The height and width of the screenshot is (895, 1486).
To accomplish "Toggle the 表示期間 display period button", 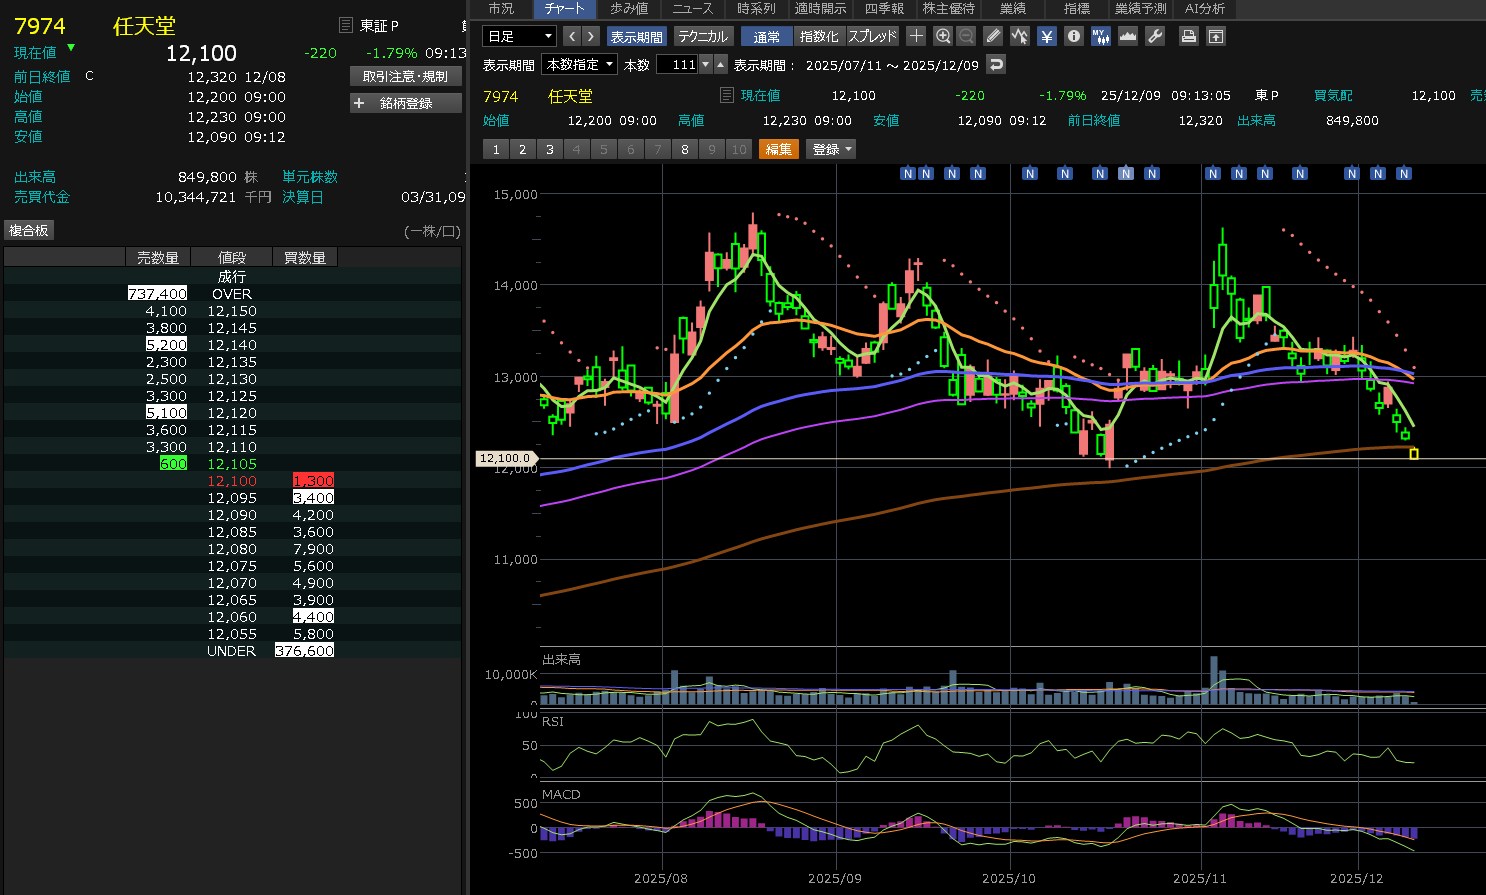I will pos(636,36).
